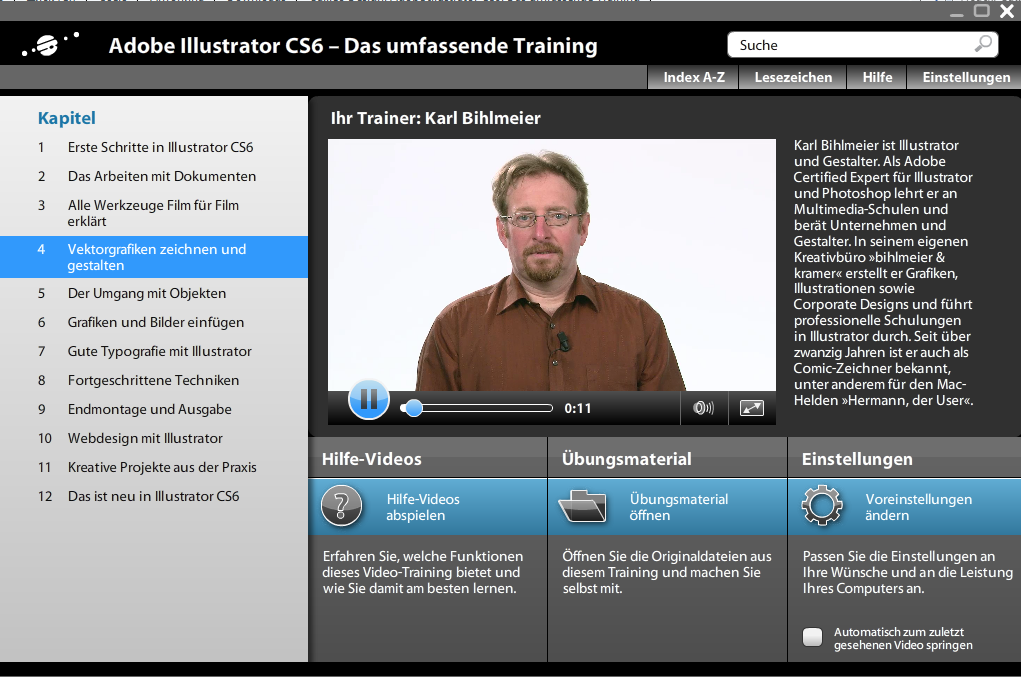
Task: Open chapter 11 Kreative Projekte aus der Praxis
Action: click(x=154, y=467)
